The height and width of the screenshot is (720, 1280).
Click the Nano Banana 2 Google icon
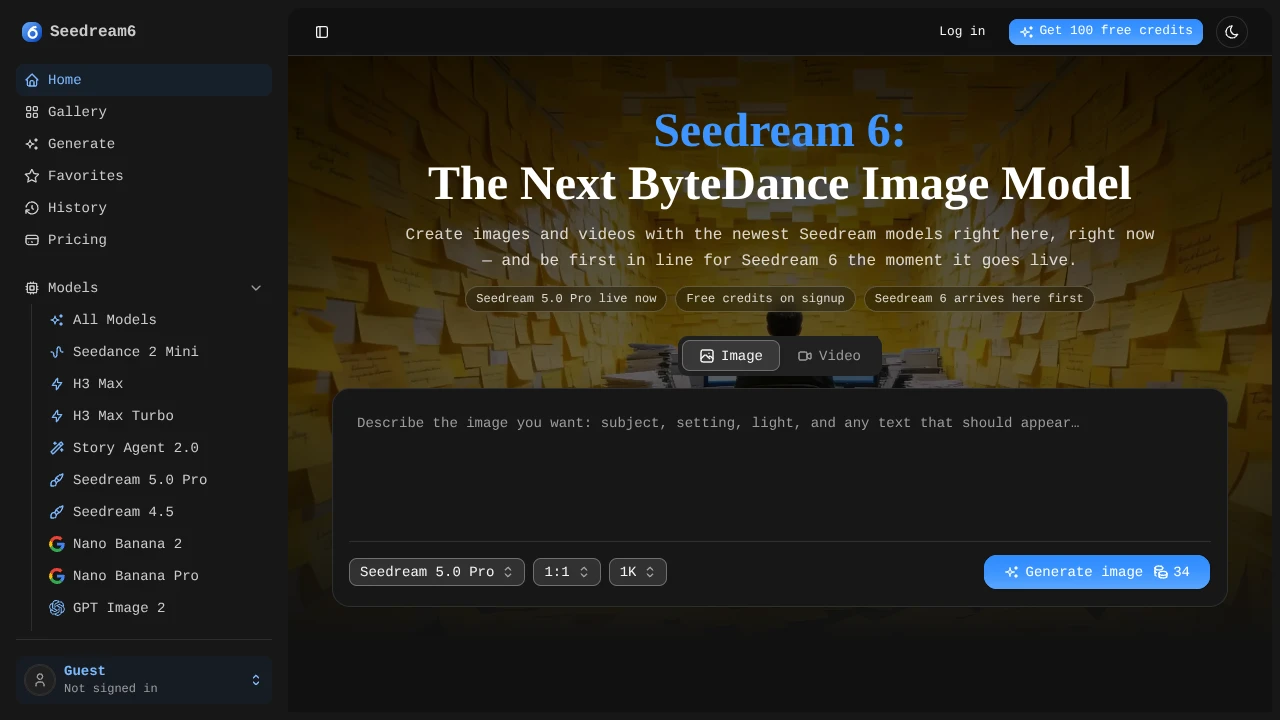[57, 544]
